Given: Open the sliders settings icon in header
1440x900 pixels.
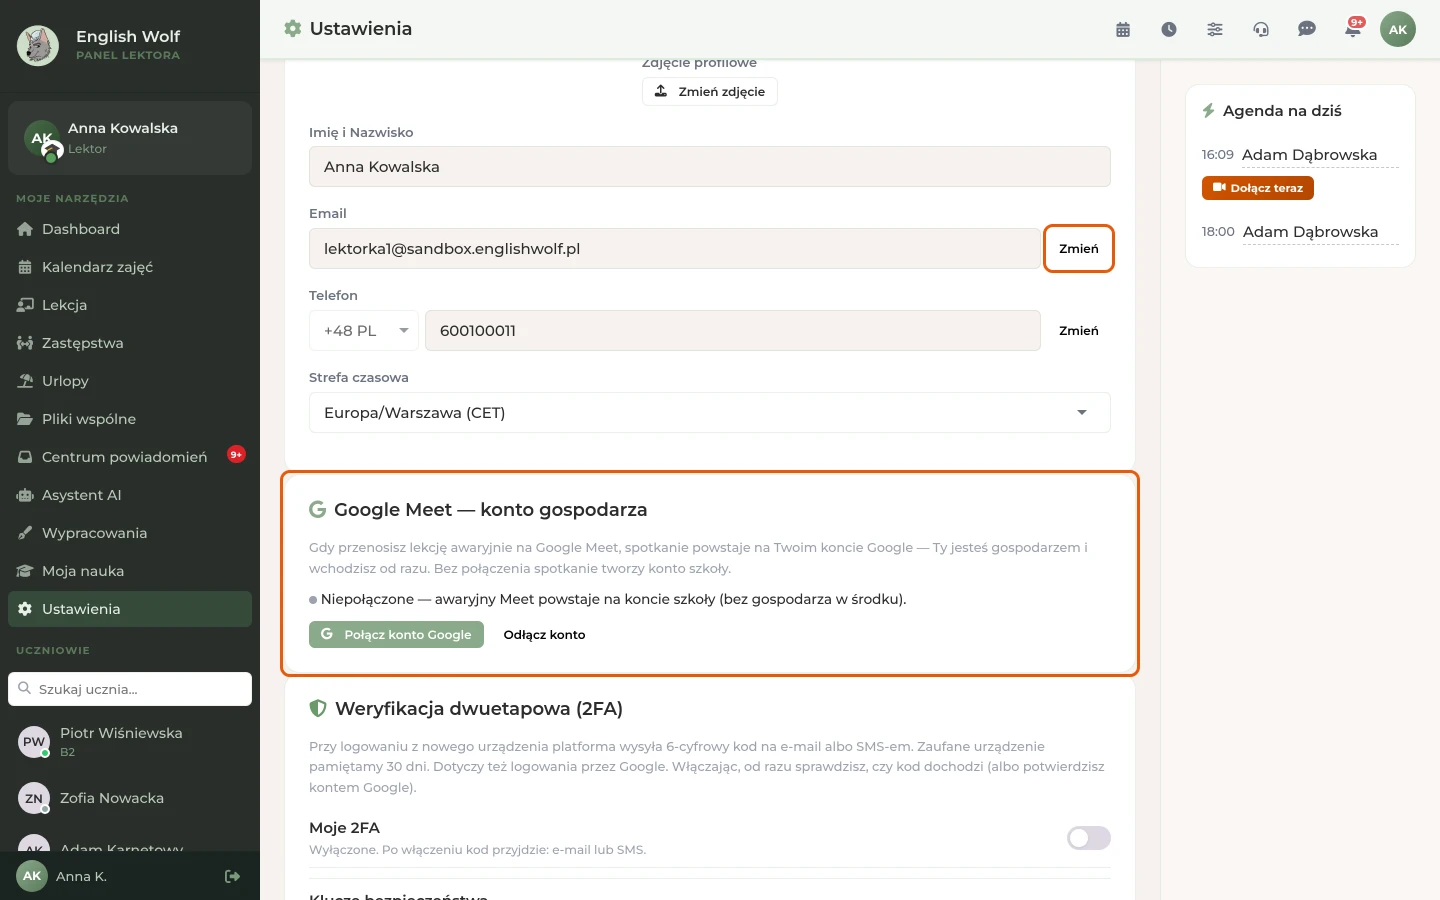Looking at the screenshot, I should (1215, 30).
